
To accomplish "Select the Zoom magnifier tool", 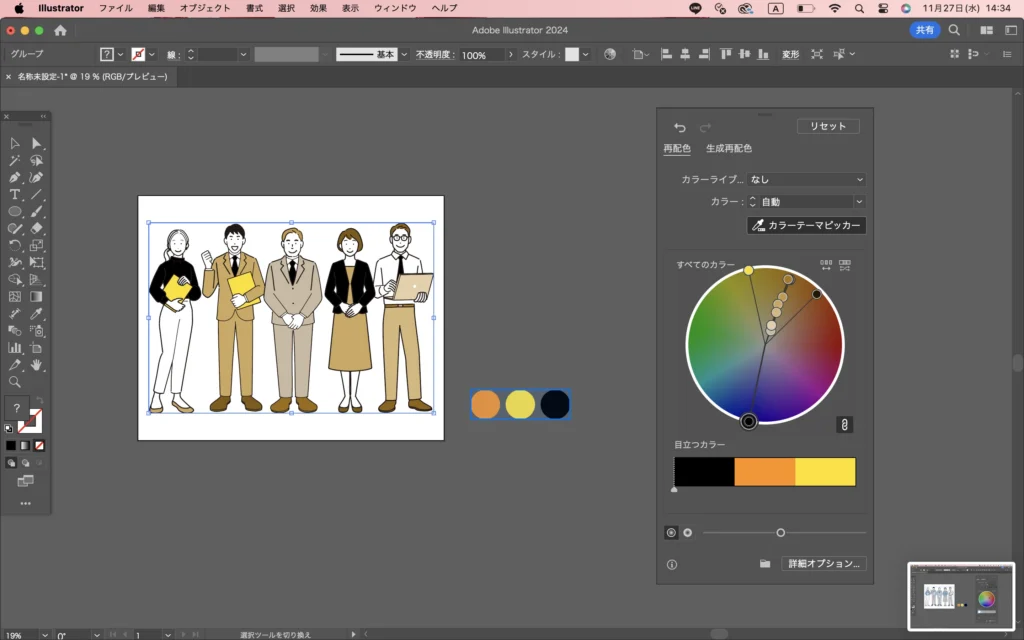I will (x=15, y=381).
